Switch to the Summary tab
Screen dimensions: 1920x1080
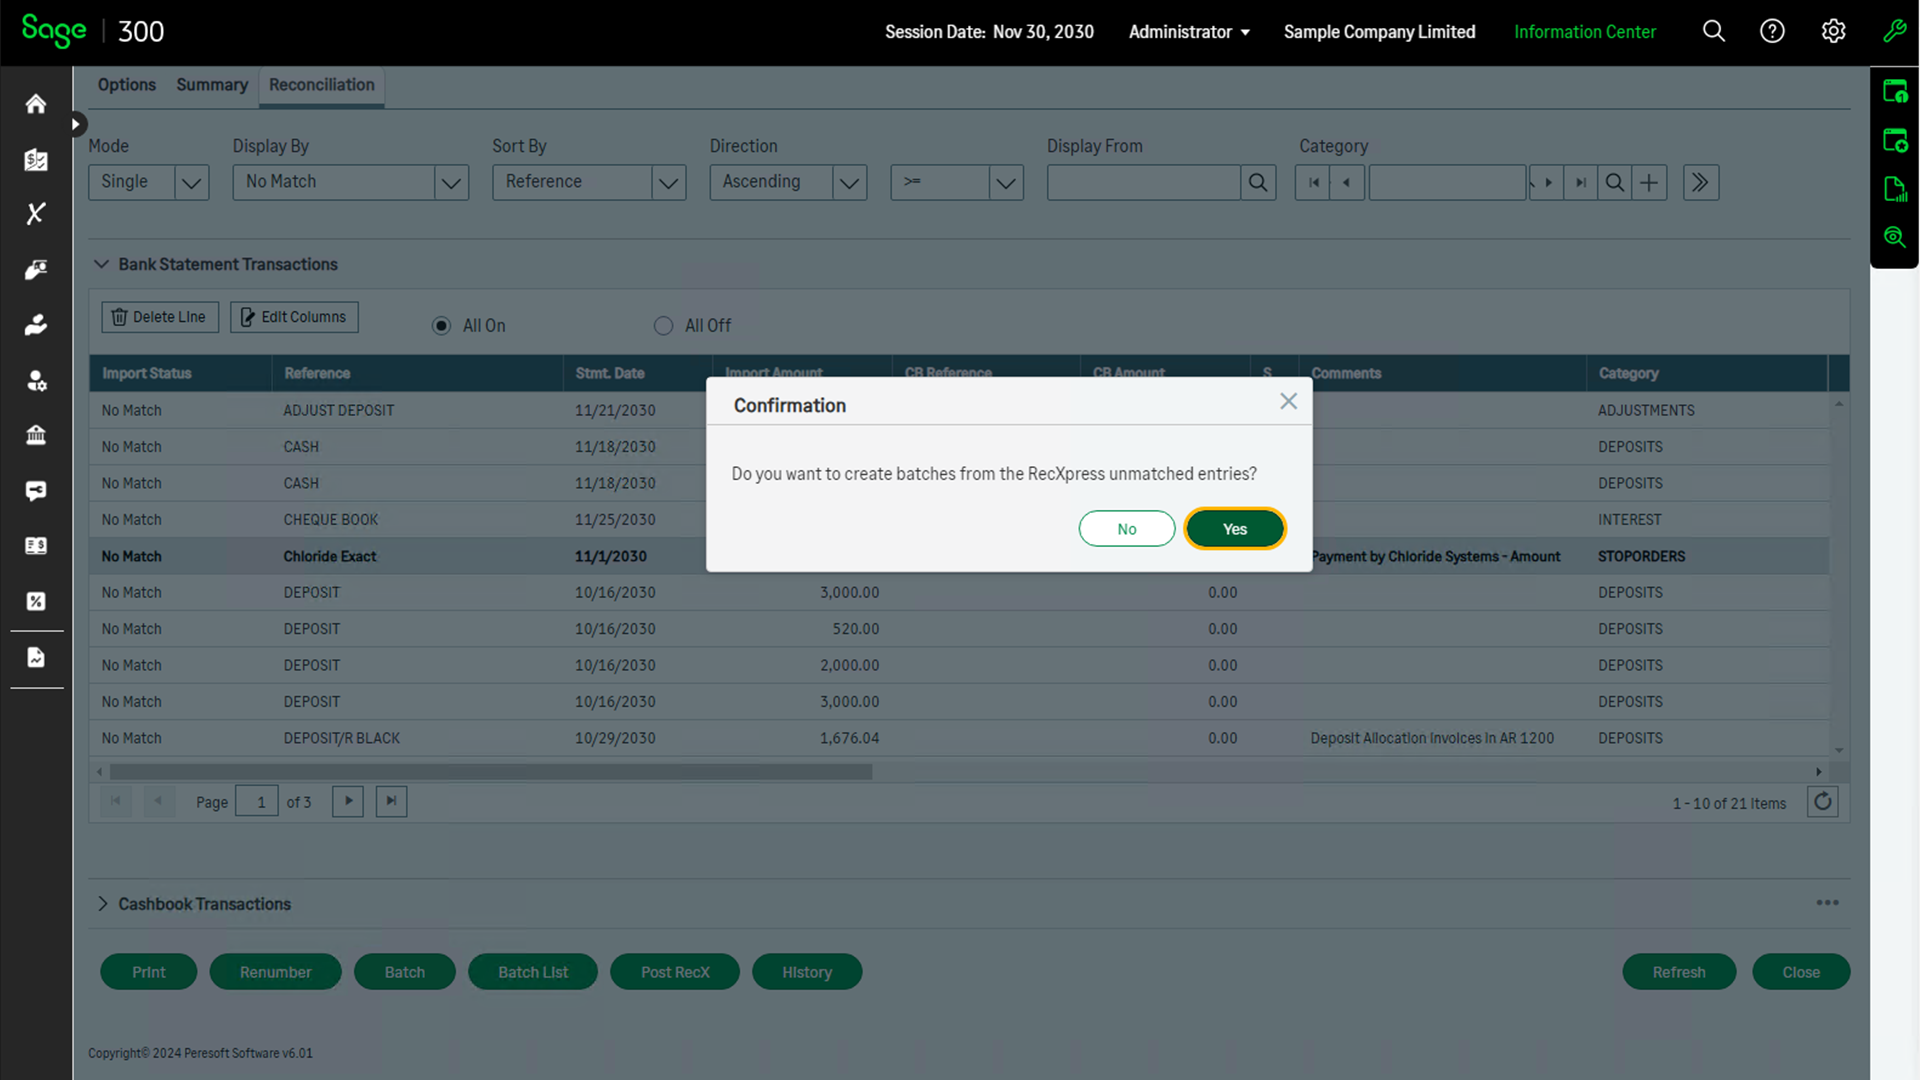tap(212, 85)
